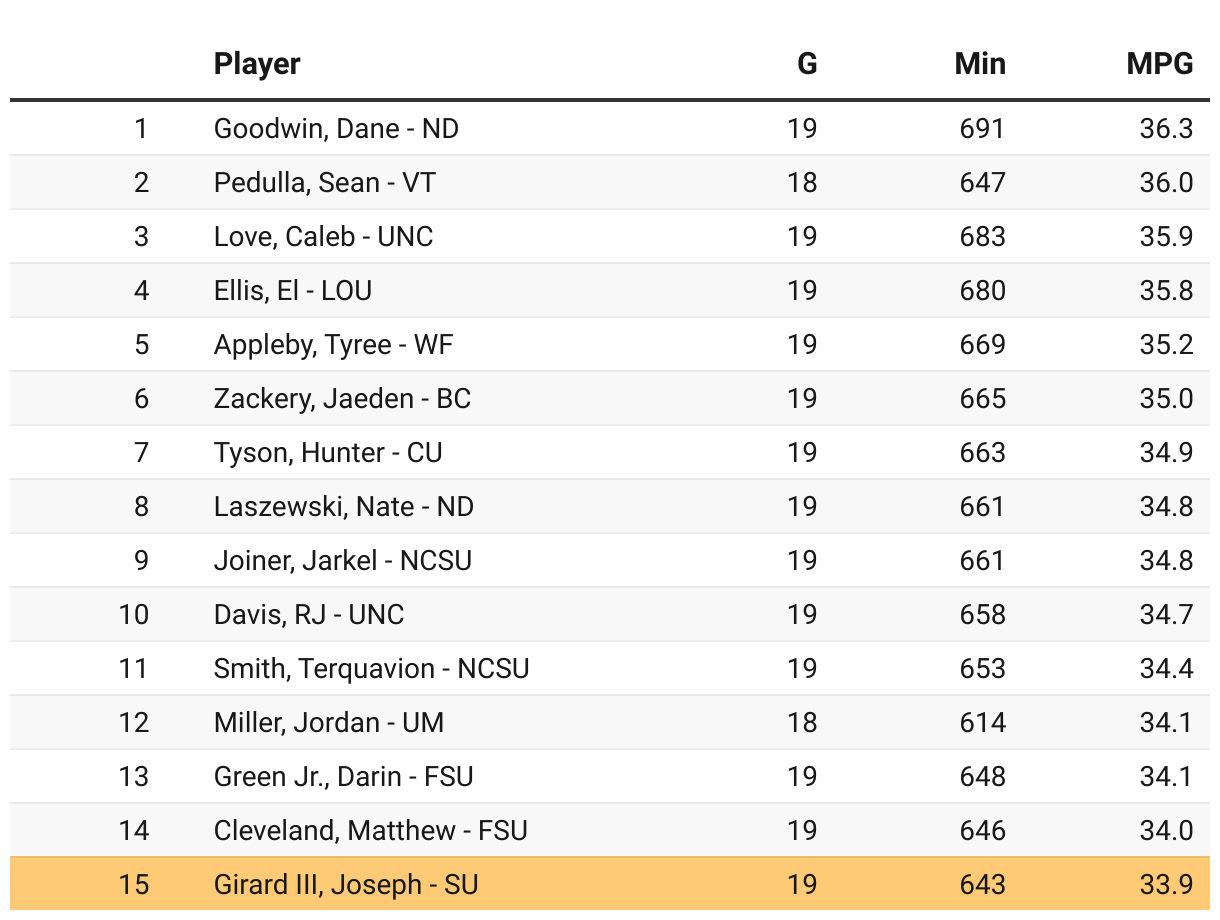Select Laszewski, Nate - ND

pyautogui.click(x=343, y=507)
